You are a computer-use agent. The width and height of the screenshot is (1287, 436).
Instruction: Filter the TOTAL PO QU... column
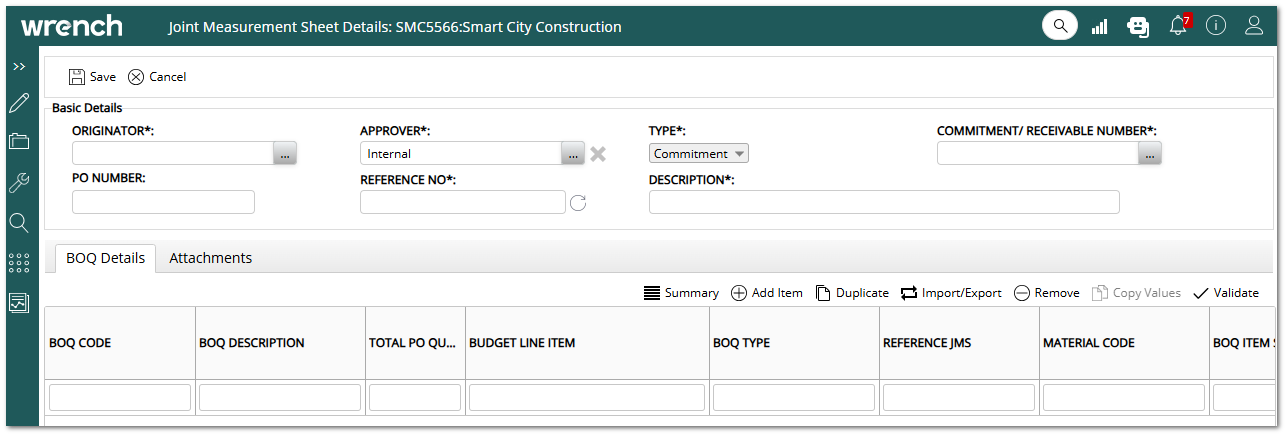tap(415, 398)
